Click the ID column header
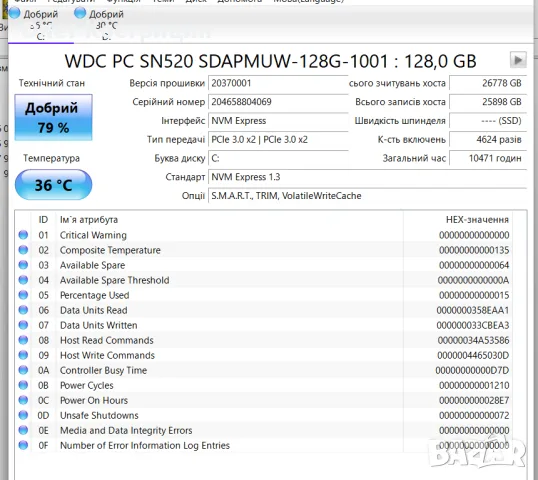The width and height of the screenshot is (538, 480). [43, 220]
